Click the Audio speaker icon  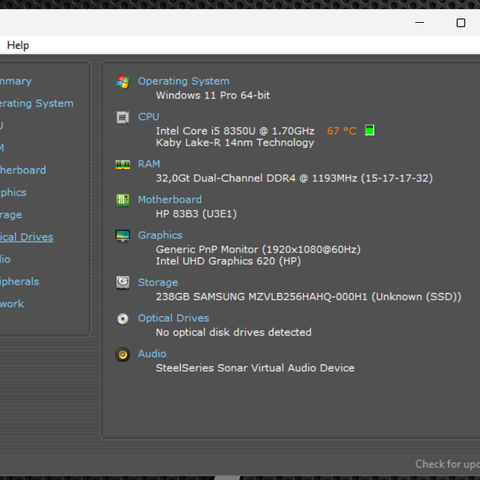click(x=123, y=354)
